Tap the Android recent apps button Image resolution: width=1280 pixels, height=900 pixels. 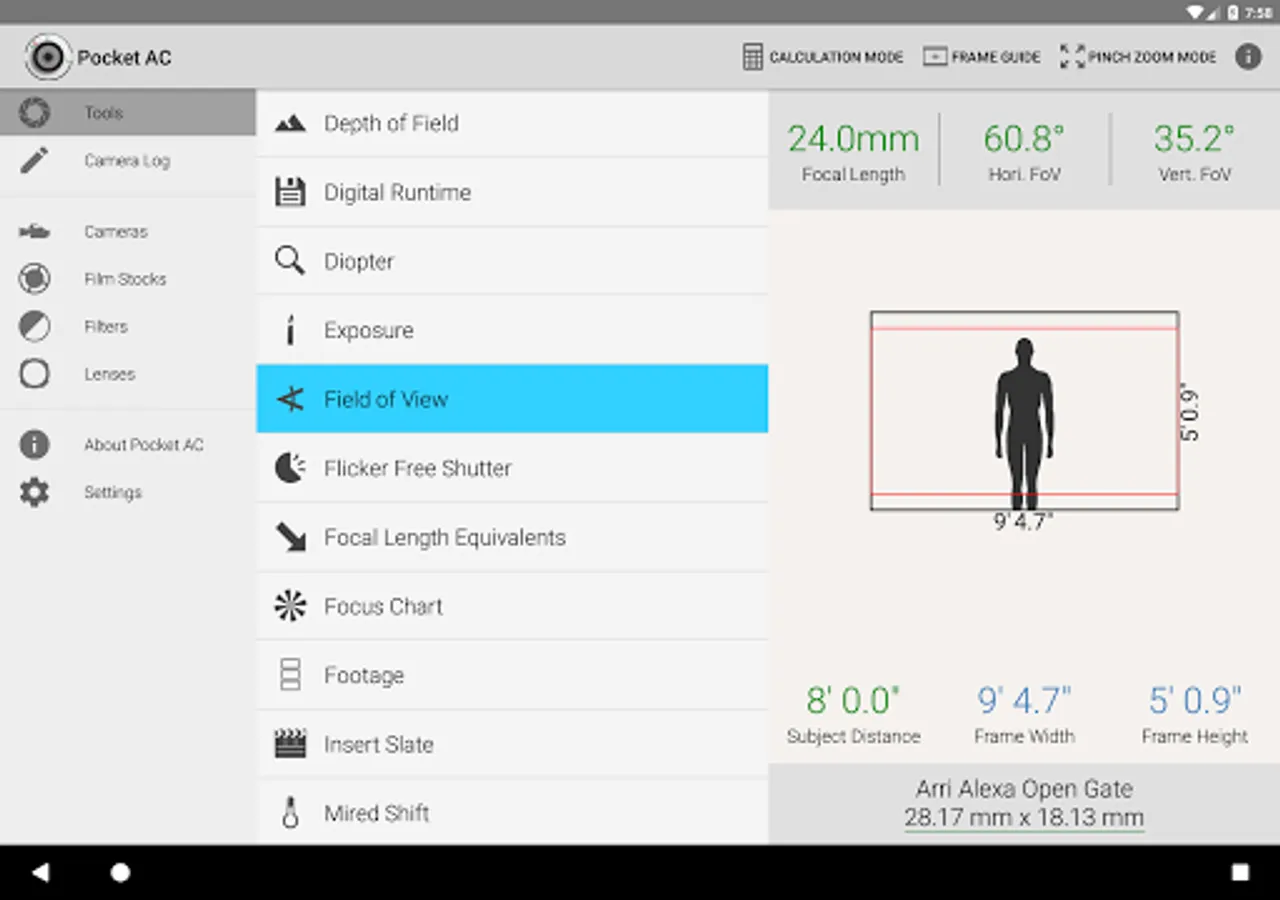pos(1240,872)
